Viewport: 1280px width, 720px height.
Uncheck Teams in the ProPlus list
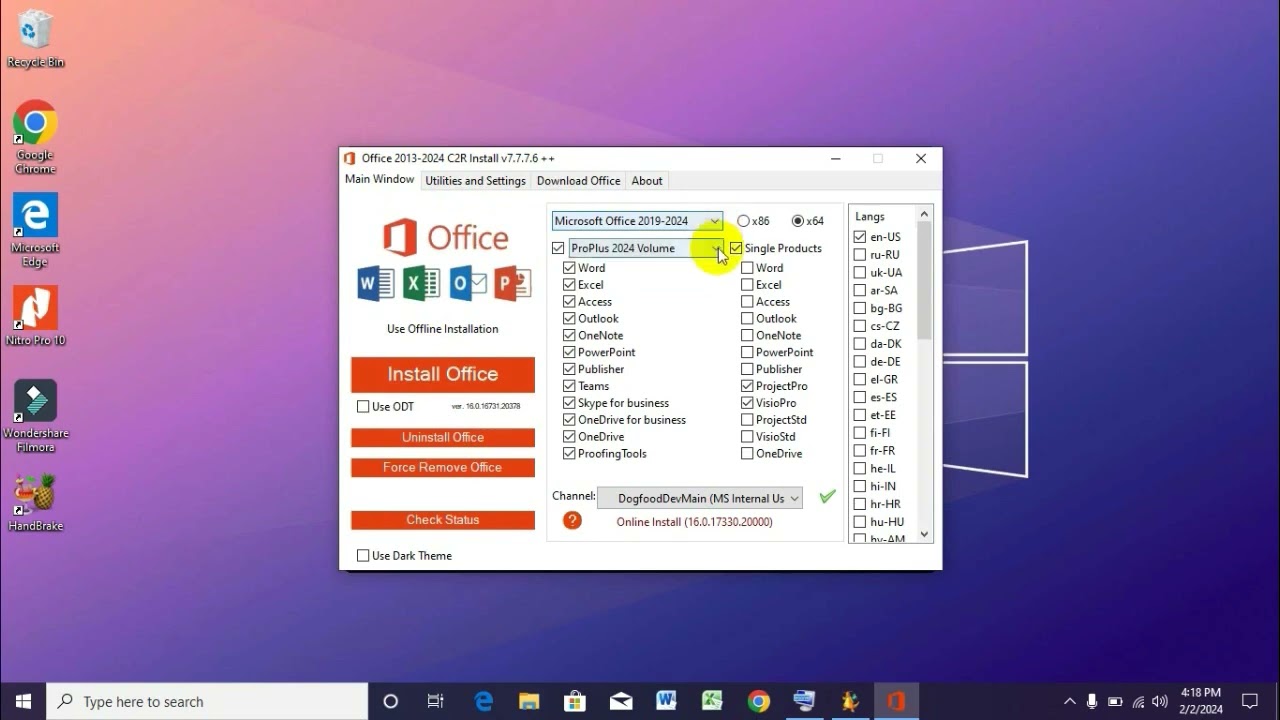click(569, 386)
